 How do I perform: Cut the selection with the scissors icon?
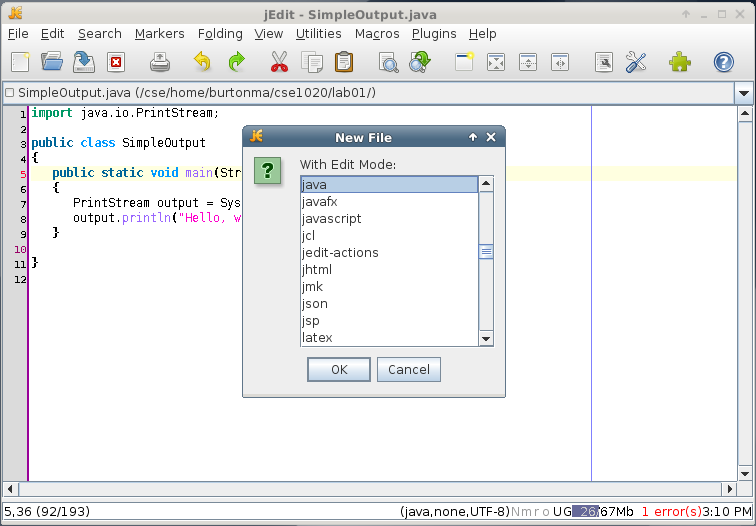pyautogui.click(x=279, y=62)
